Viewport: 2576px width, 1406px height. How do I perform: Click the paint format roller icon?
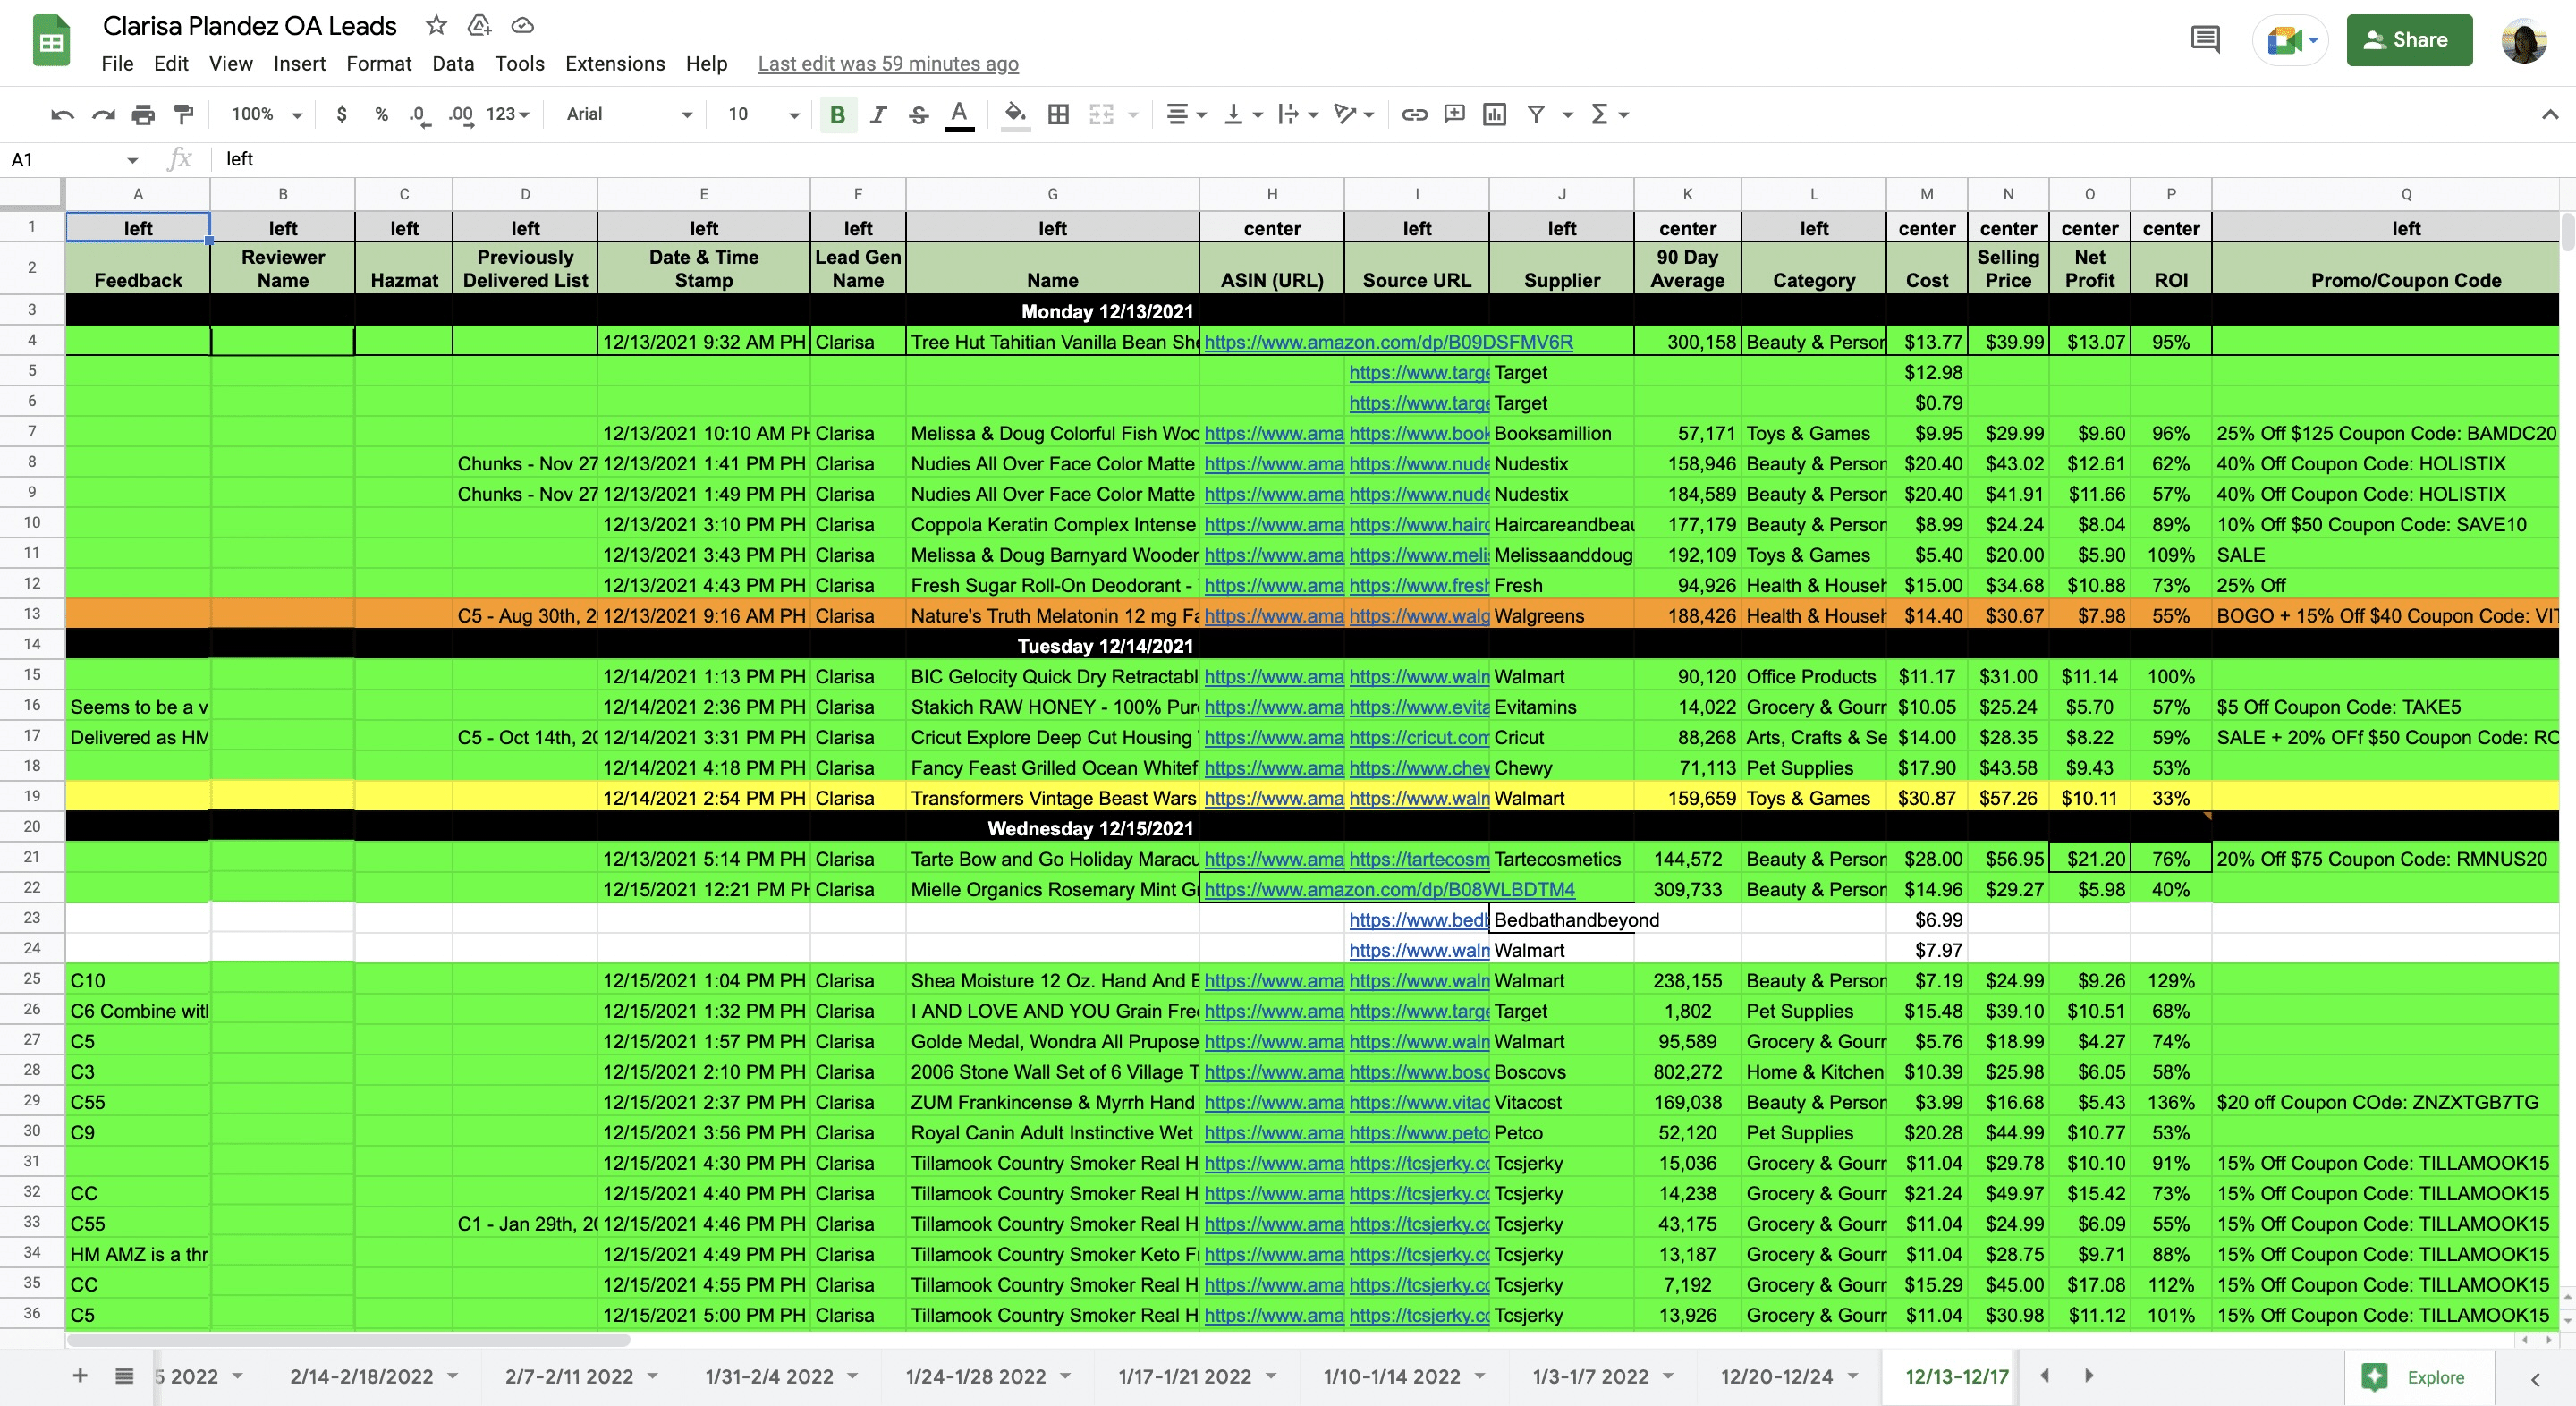pyautogui.click(x=184, y=115)
